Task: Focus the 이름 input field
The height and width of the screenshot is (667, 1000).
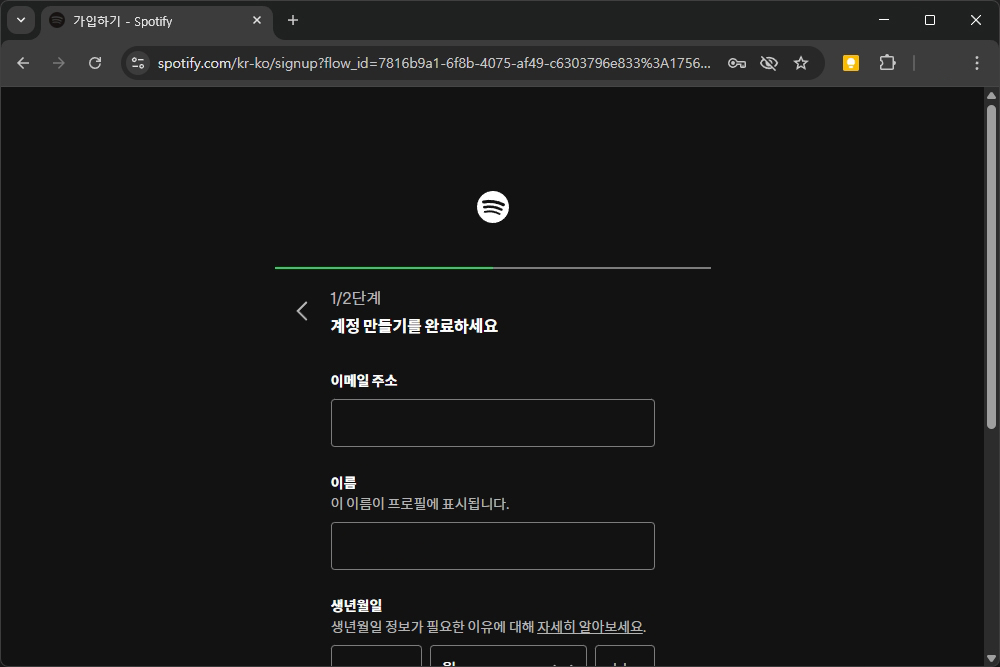Action: pyautogui.click(x=492, y=546)
